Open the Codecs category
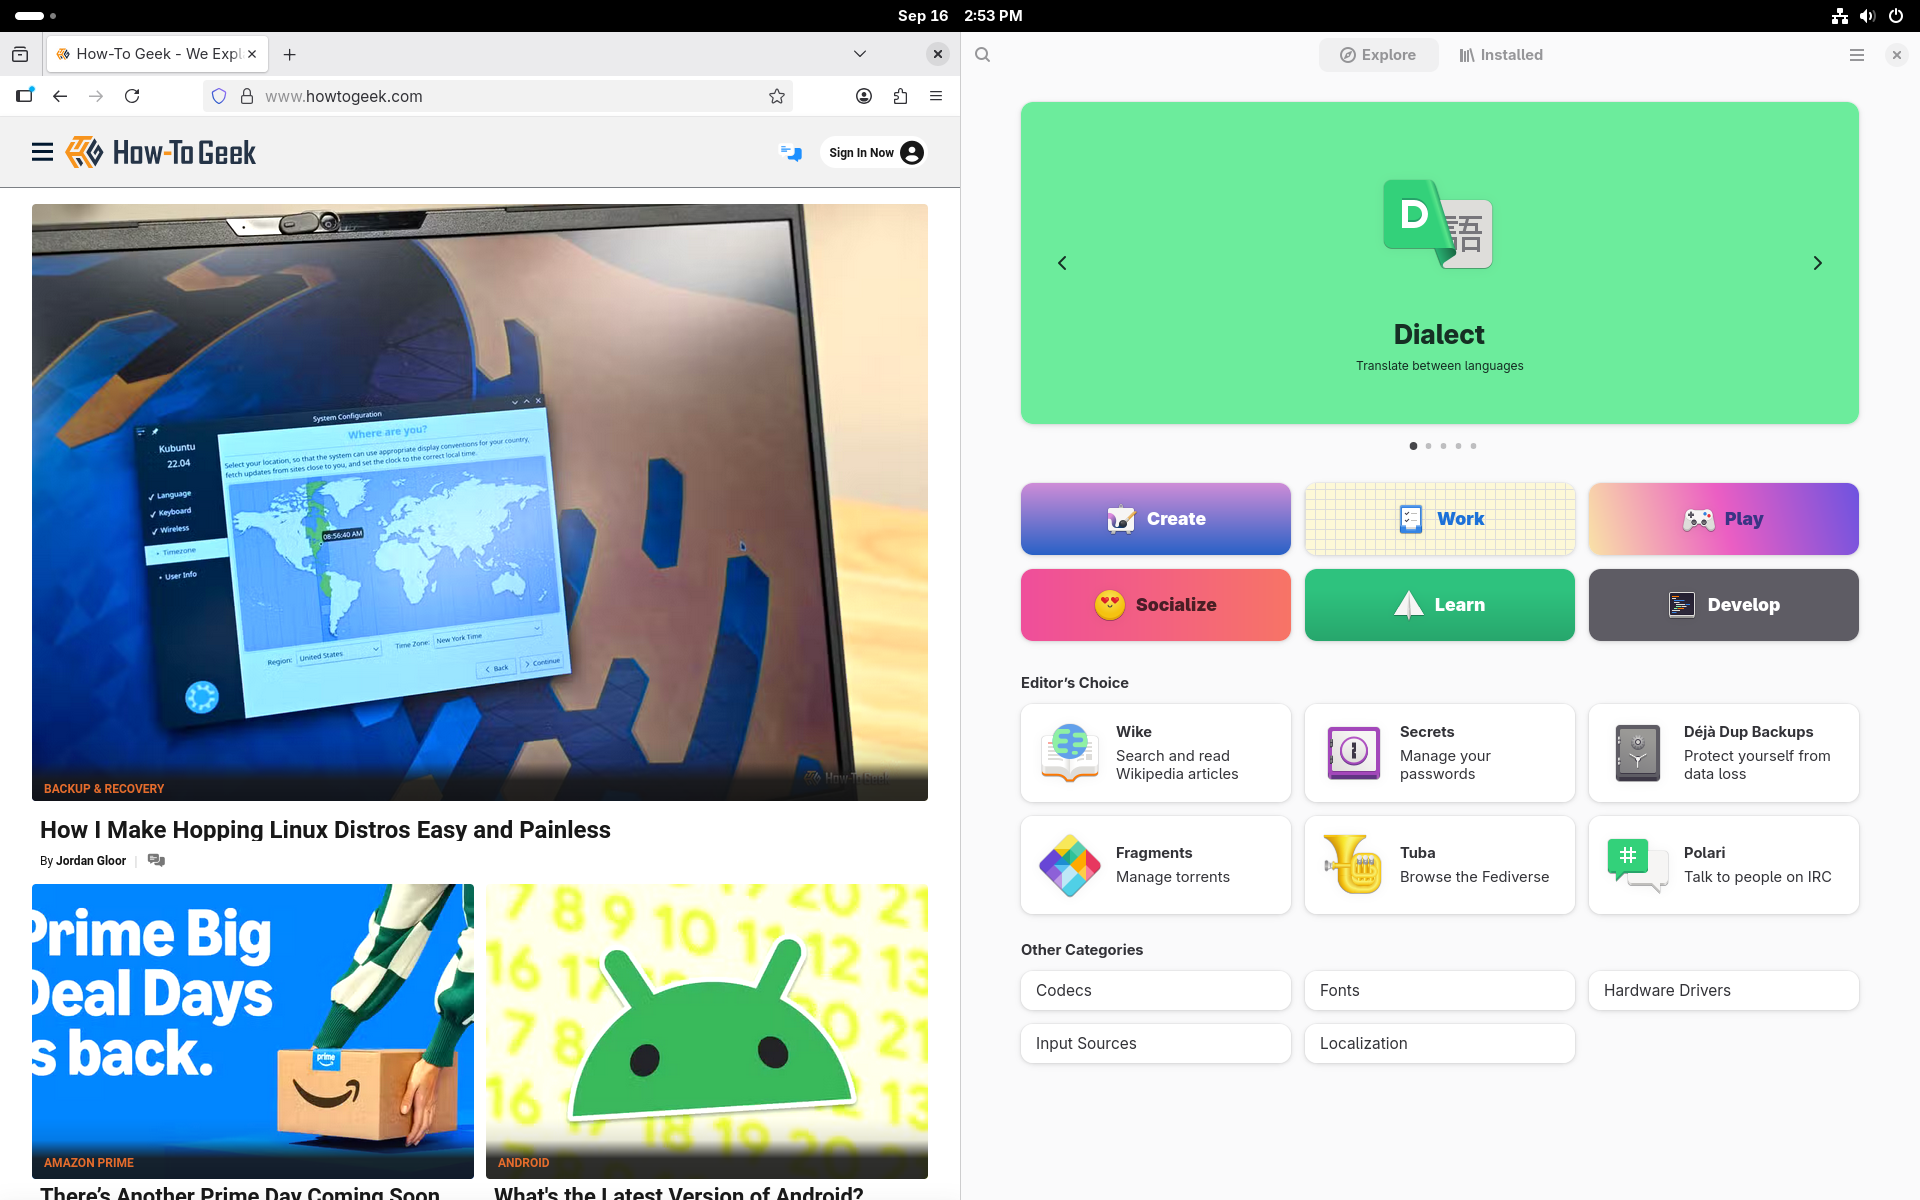 (1155, 990)
